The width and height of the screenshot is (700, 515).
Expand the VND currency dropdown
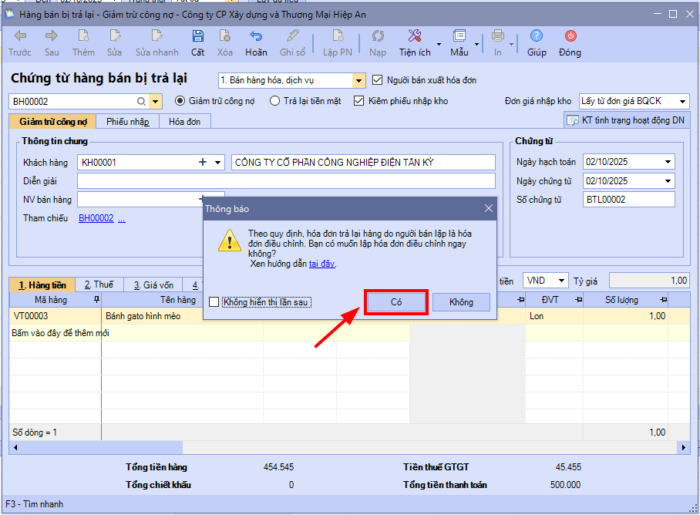561,281
